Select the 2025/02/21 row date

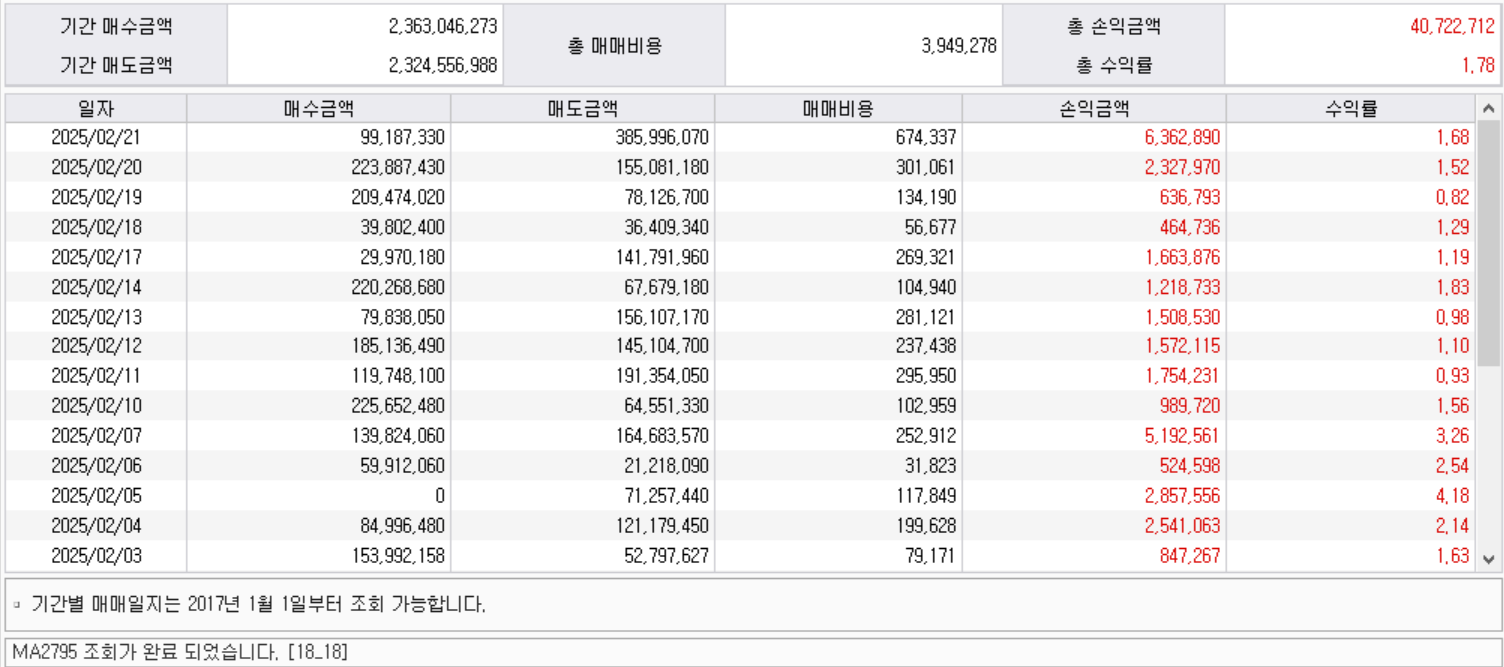pos(96,137)
